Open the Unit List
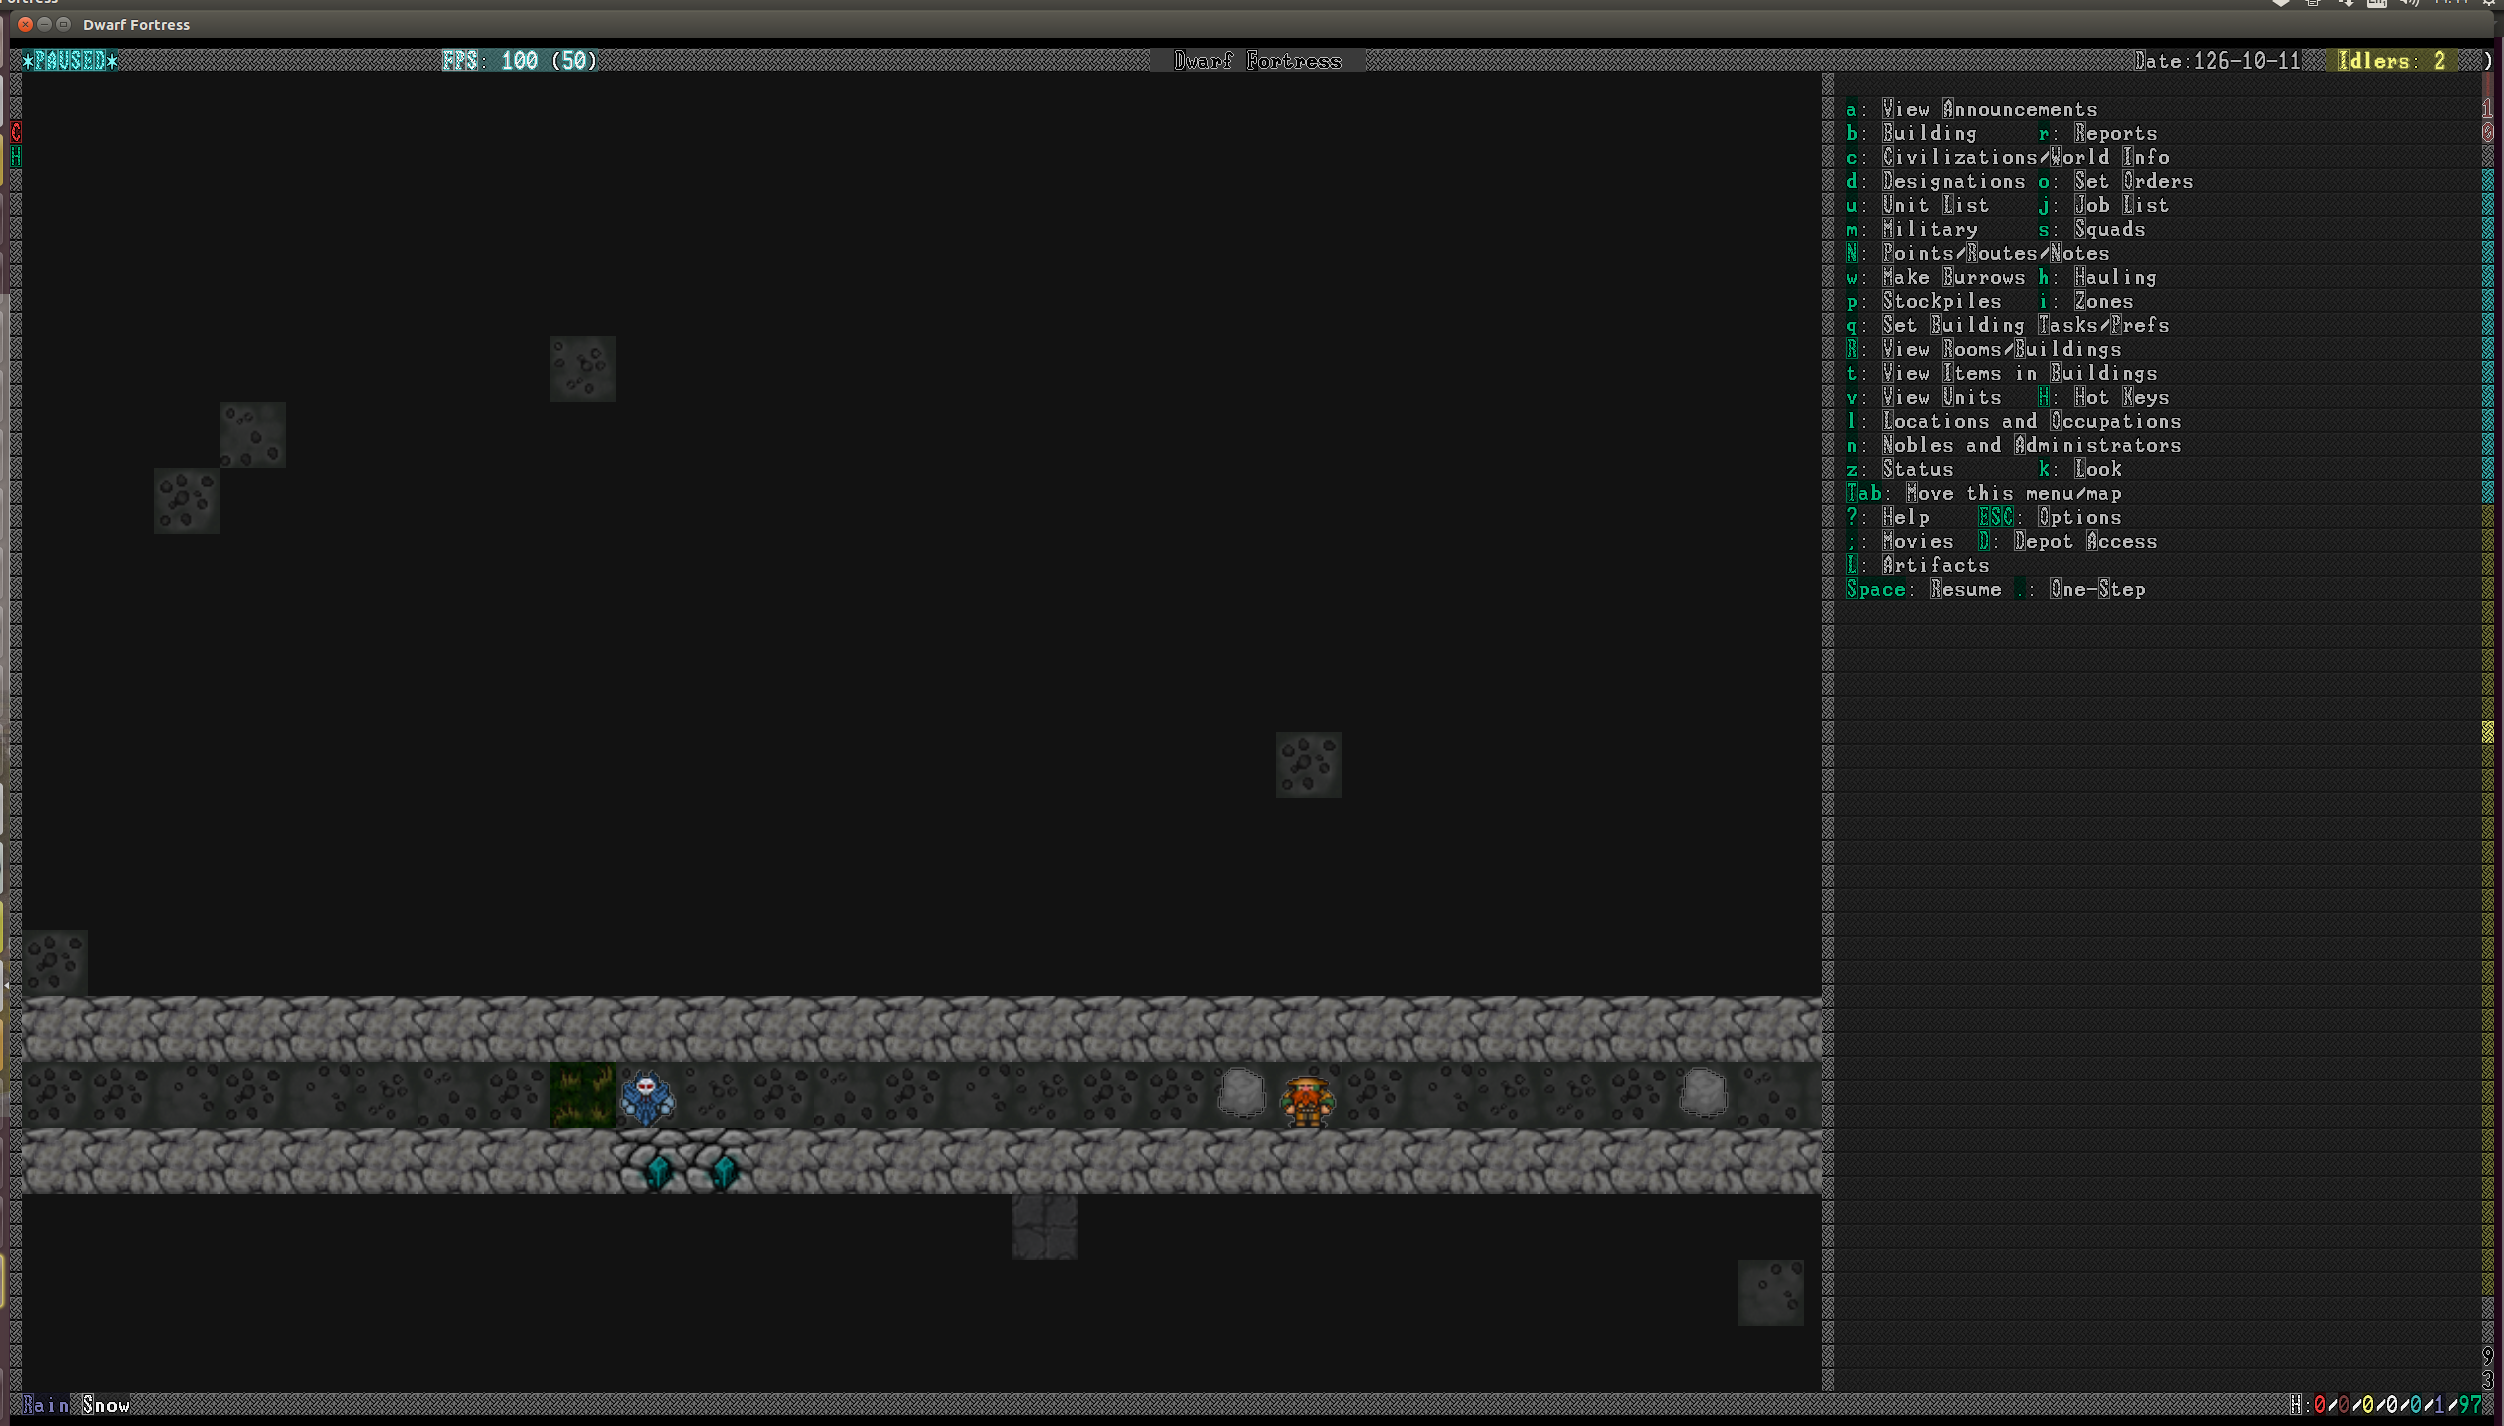Screen dimensions: 2504x1426 pyautogui.click(x=1917, y=205)
